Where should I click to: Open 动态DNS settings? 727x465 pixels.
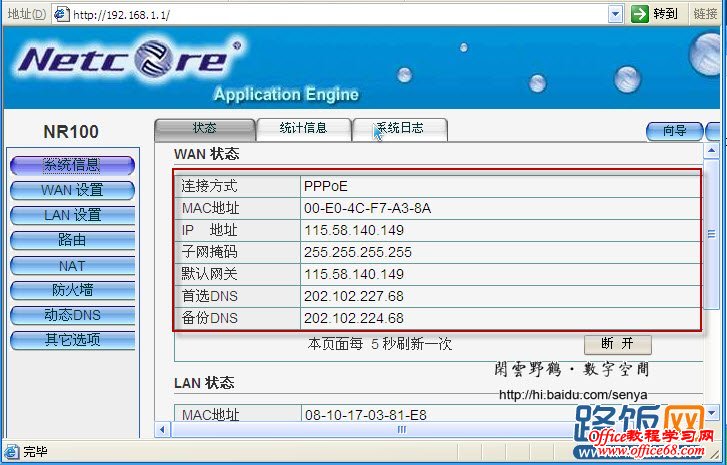[x=72, y=315]
